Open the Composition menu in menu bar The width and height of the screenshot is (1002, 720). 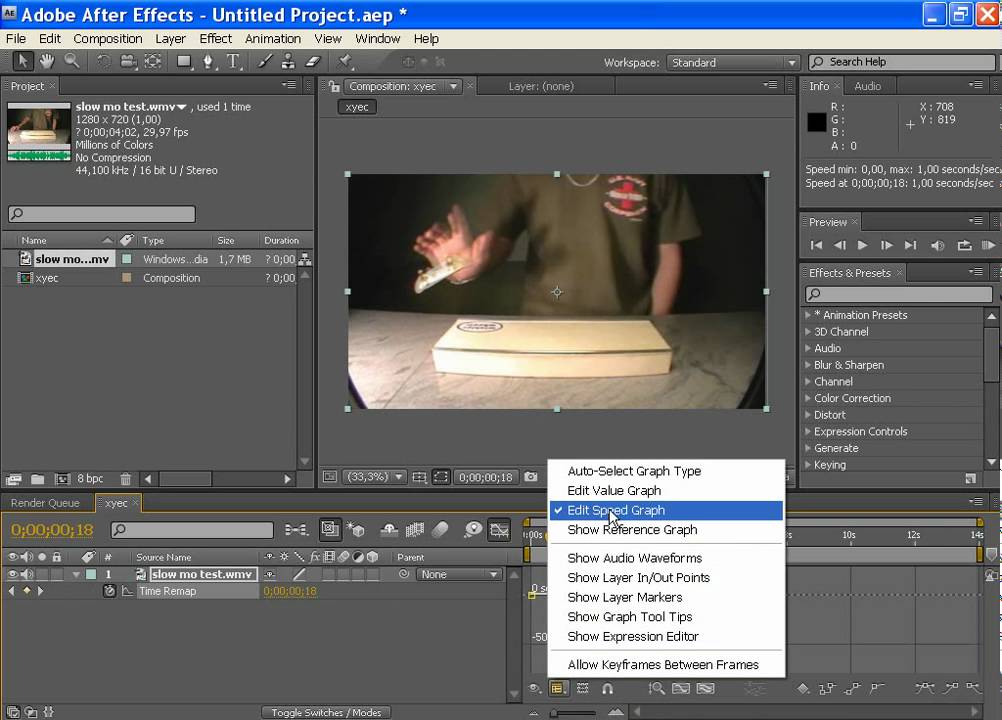pyautogui.click(x=108, y=39)
